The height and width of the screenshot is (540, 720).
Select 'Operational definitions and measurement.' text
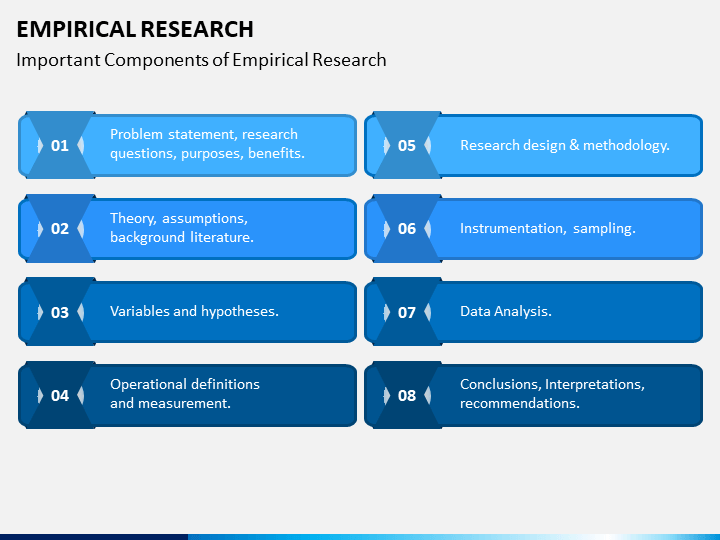pos(185,394)
